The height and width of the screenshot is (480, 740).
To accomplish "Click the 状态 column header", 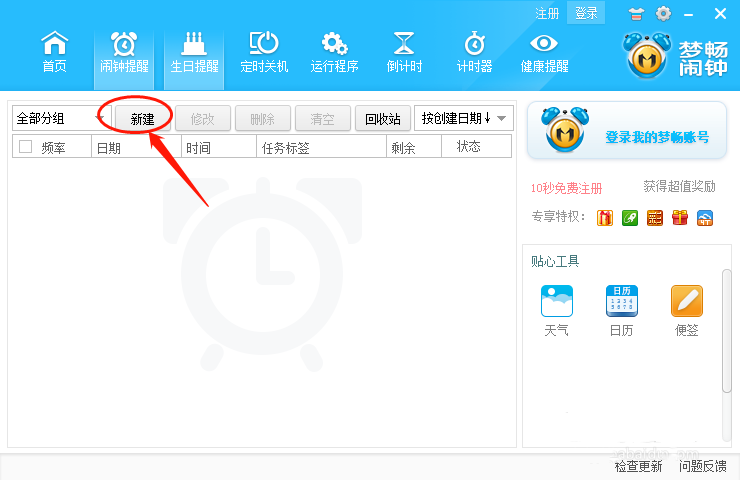I will [476, 147].
